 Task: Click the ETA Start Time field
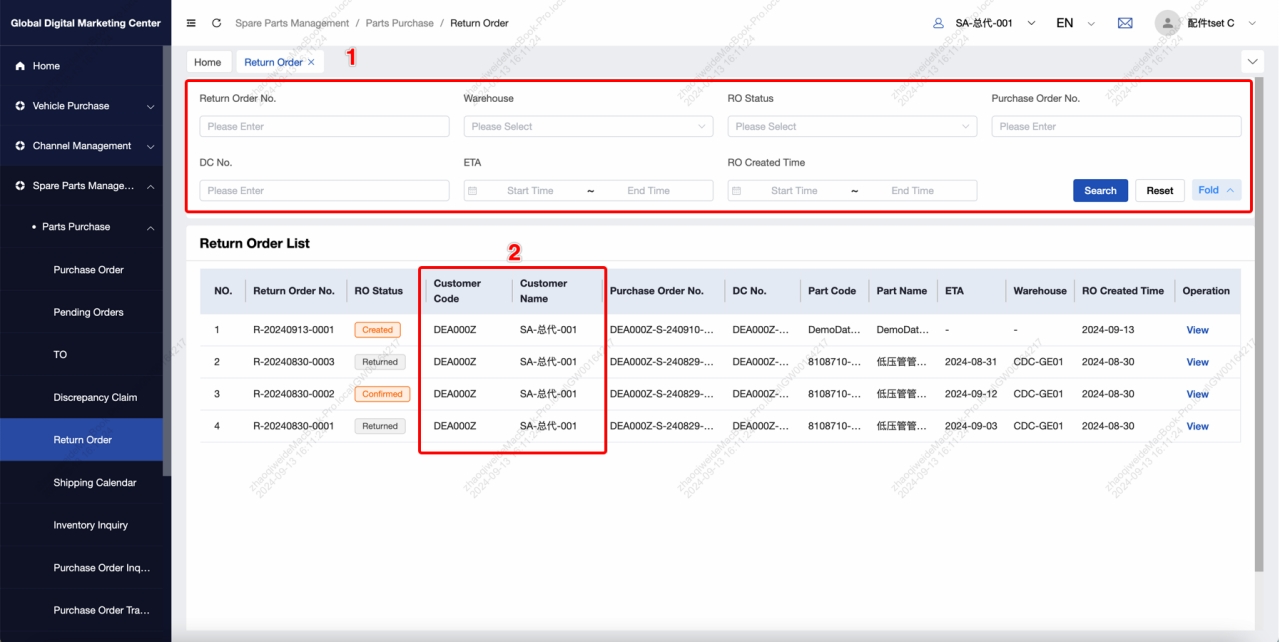point(530,191)
